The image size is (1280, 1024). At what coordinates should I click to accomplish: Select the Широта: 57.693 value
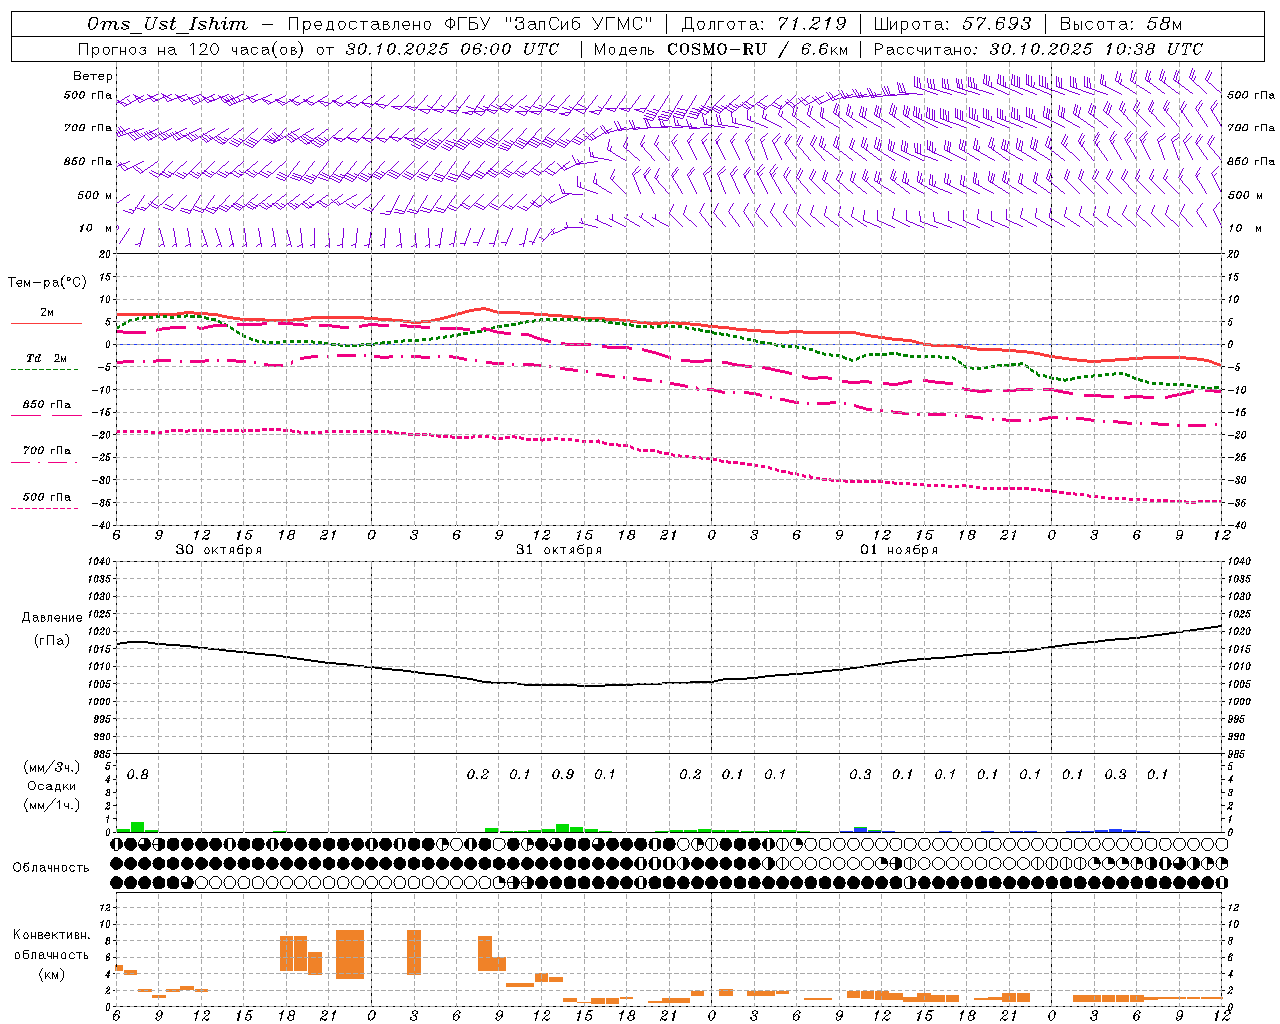click(953, 24)
